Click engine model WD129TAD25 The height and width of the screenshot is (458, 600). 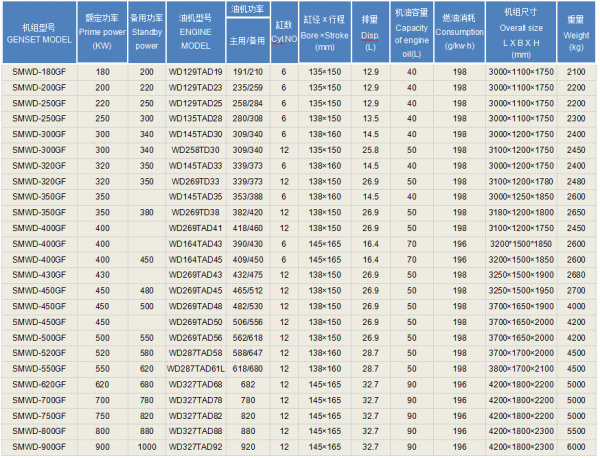click(x=196, y=103)
